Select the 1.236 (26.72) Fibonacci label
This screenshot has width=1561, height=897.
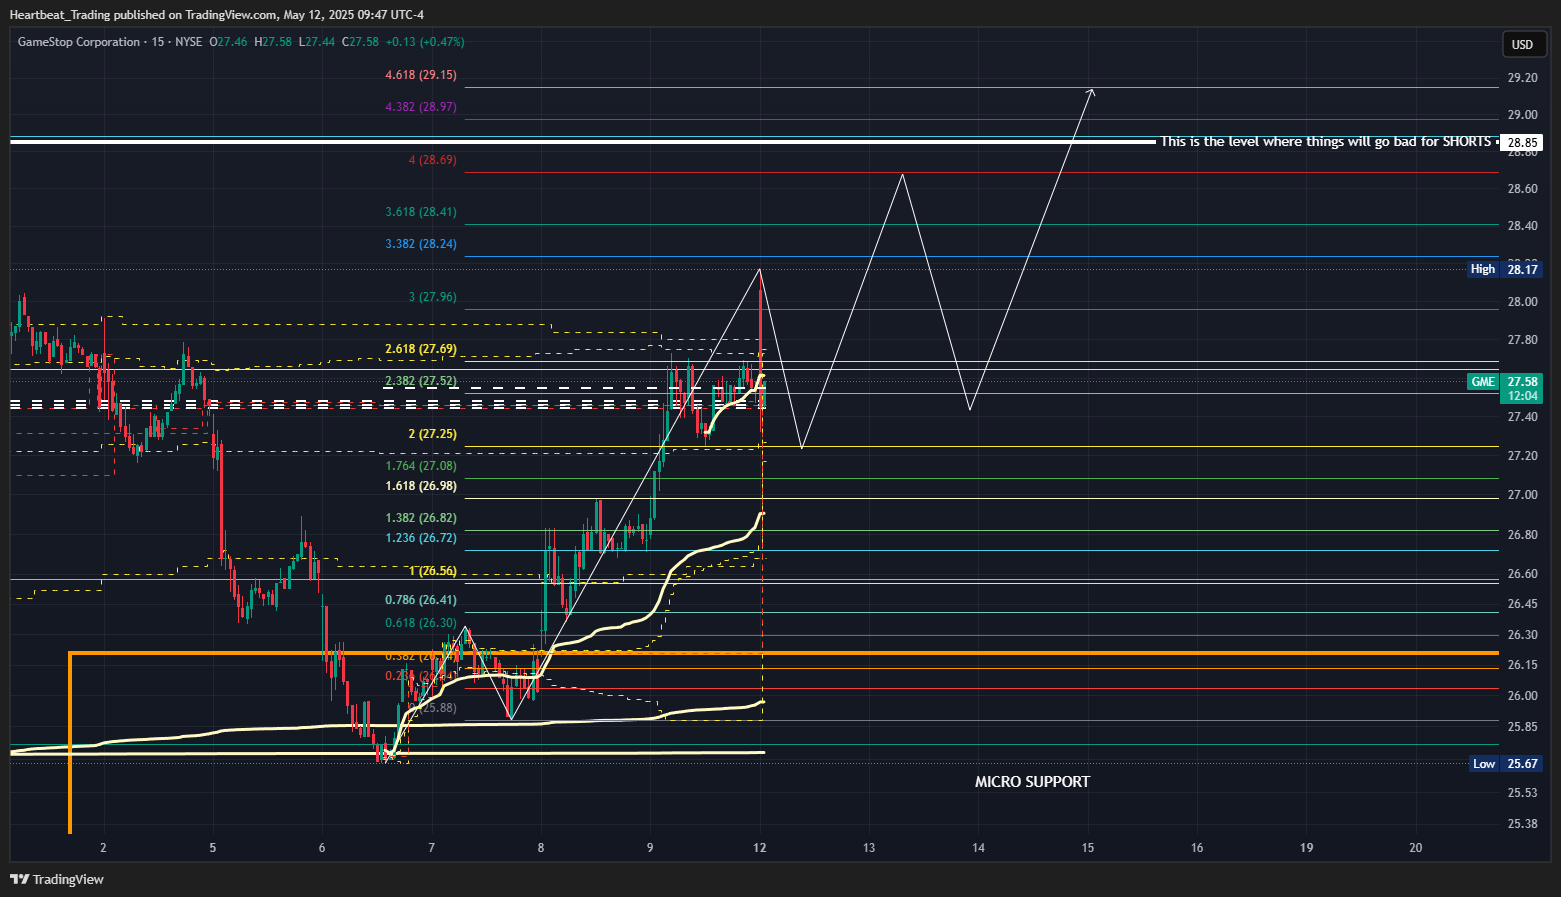pyautogui.click(x=421, y=538)
